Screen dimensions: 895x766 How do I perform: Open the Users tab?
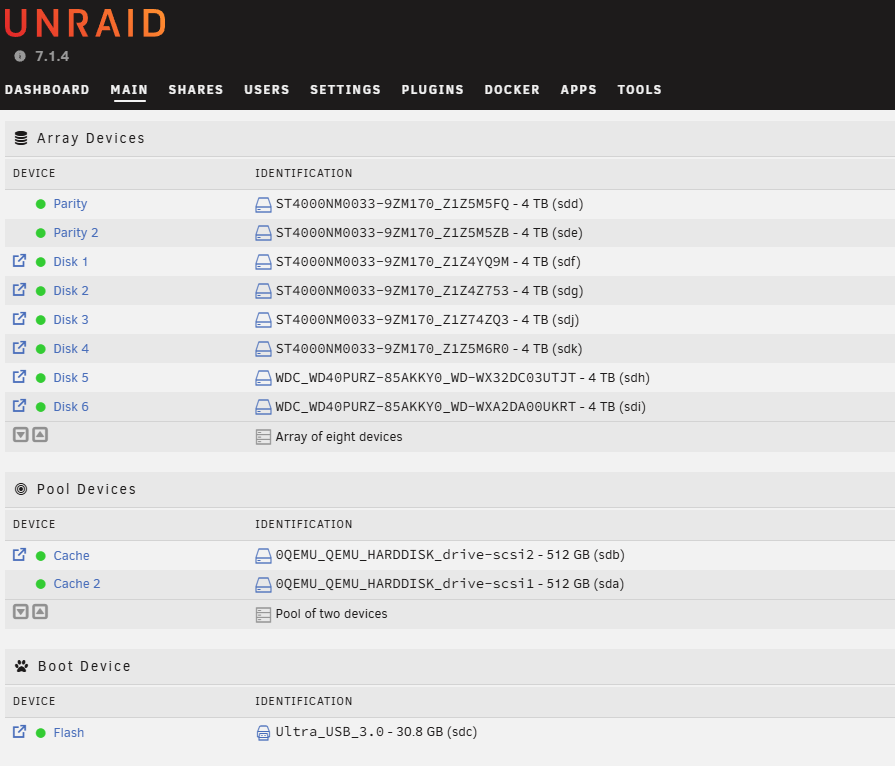(267, 90)
